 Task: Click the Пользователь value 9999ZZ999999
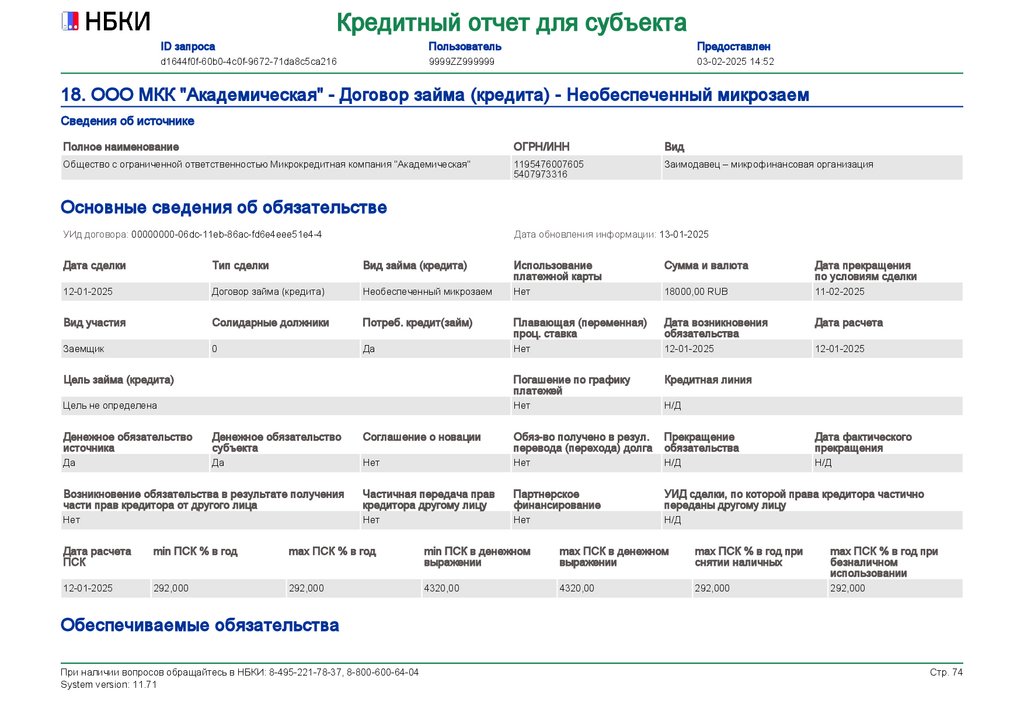tap(461, 61)
